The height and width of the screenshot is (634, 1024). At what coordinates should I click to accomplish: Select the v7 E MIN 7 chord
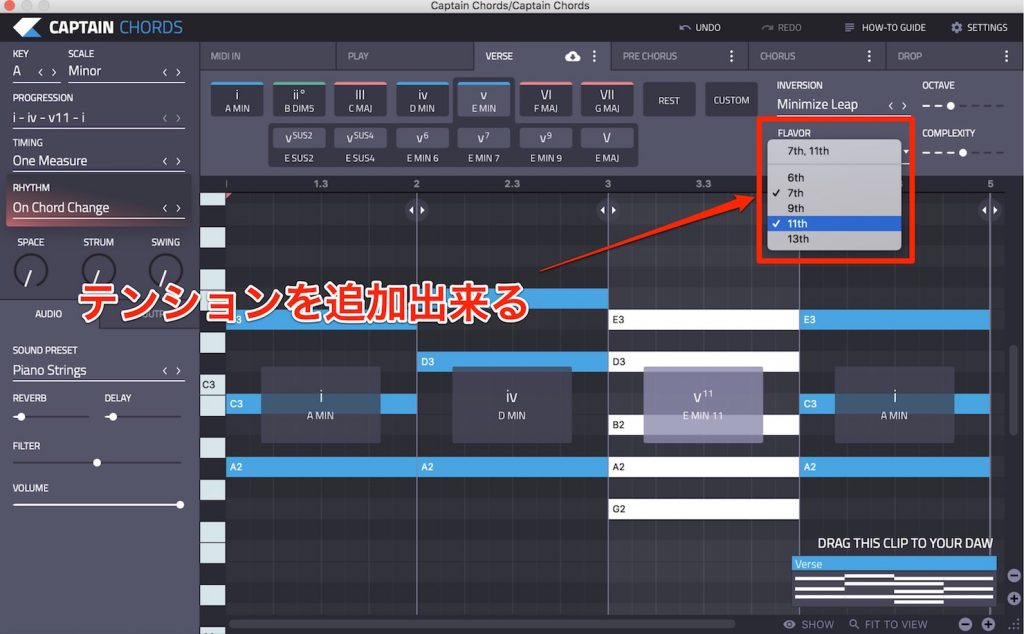point(484,138)
